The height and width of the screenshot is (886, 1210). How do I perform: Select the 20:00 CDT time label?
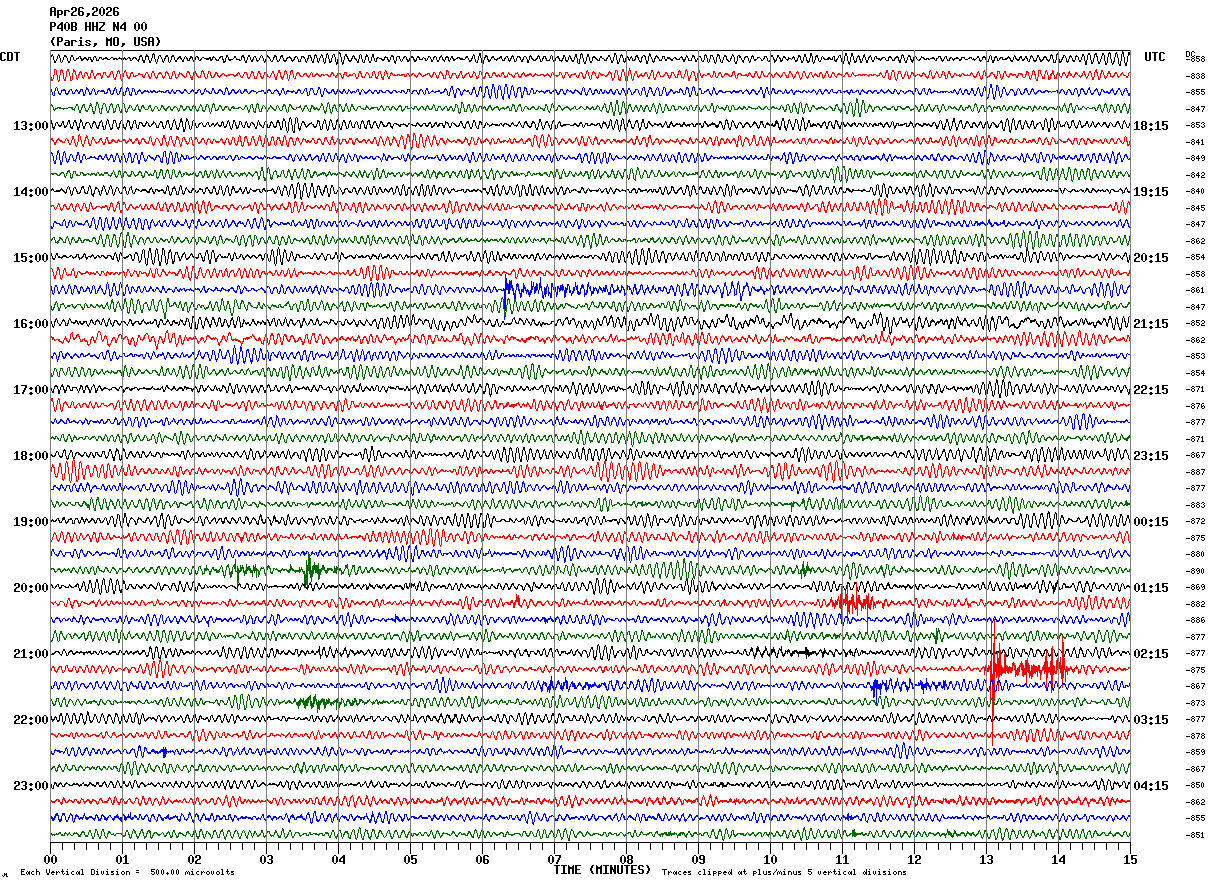click(31, 588)
